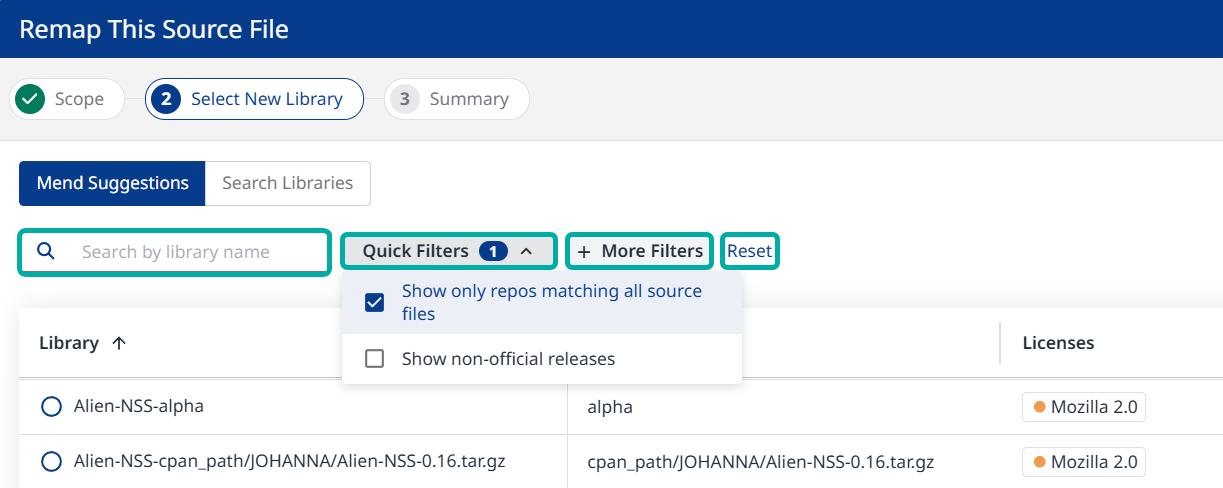Click the Library sort ascending arrow
This screenshot has height=488, width=1223.
(119, 343)
